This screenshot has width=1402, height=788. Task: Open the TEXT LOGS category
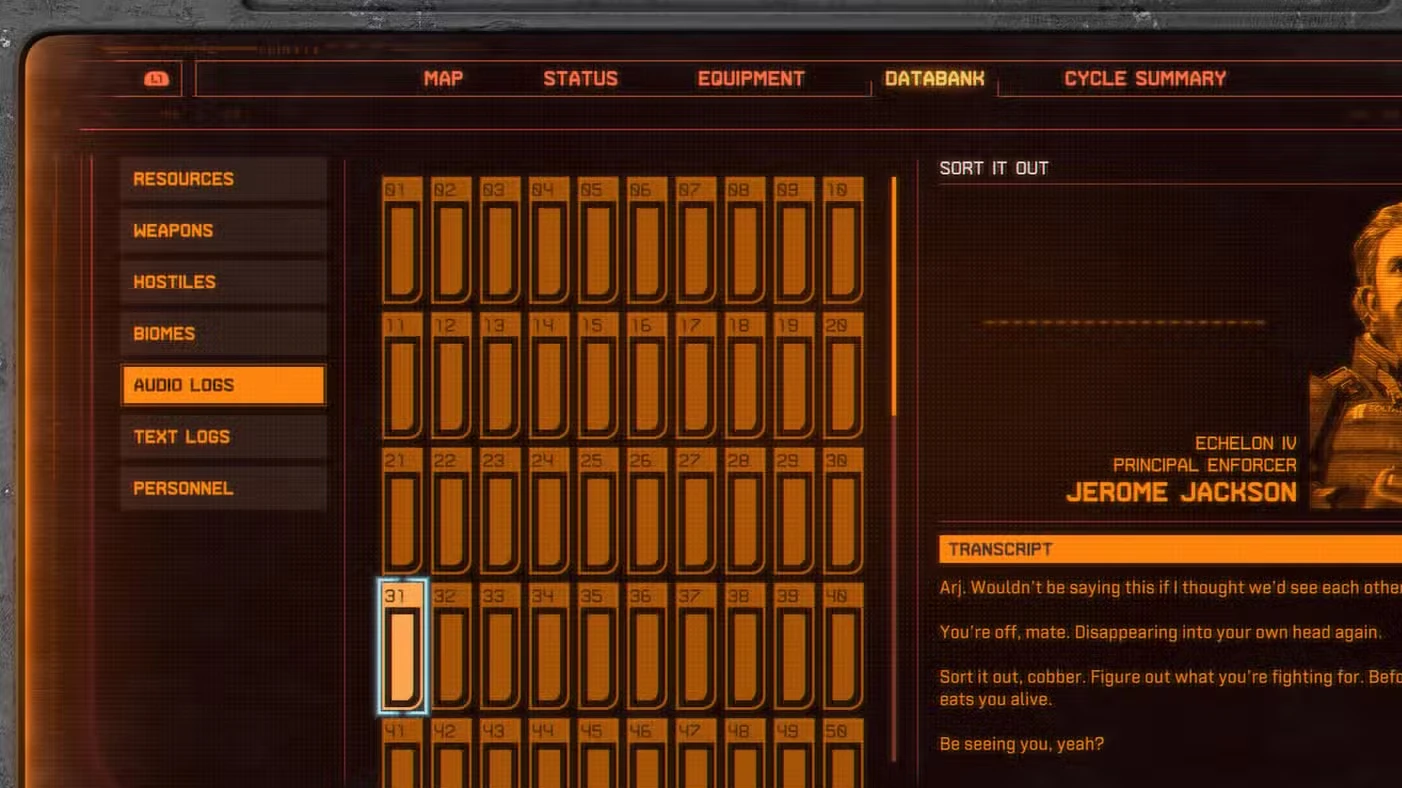point(224,437)
